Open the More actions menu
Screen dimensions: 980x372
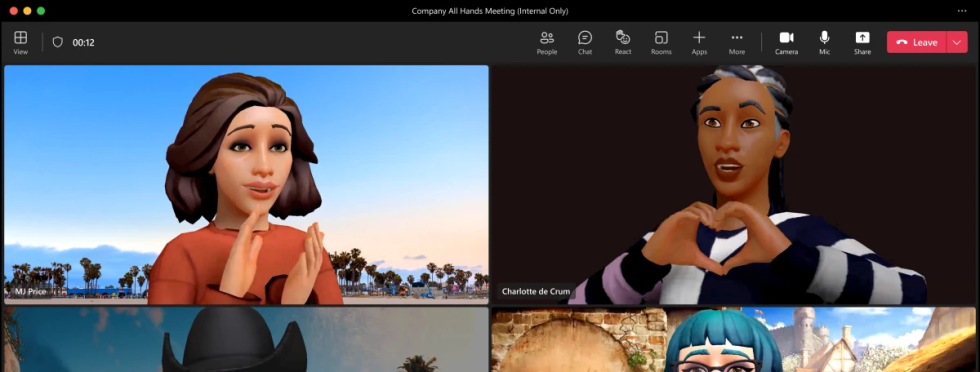click(737, 42)
